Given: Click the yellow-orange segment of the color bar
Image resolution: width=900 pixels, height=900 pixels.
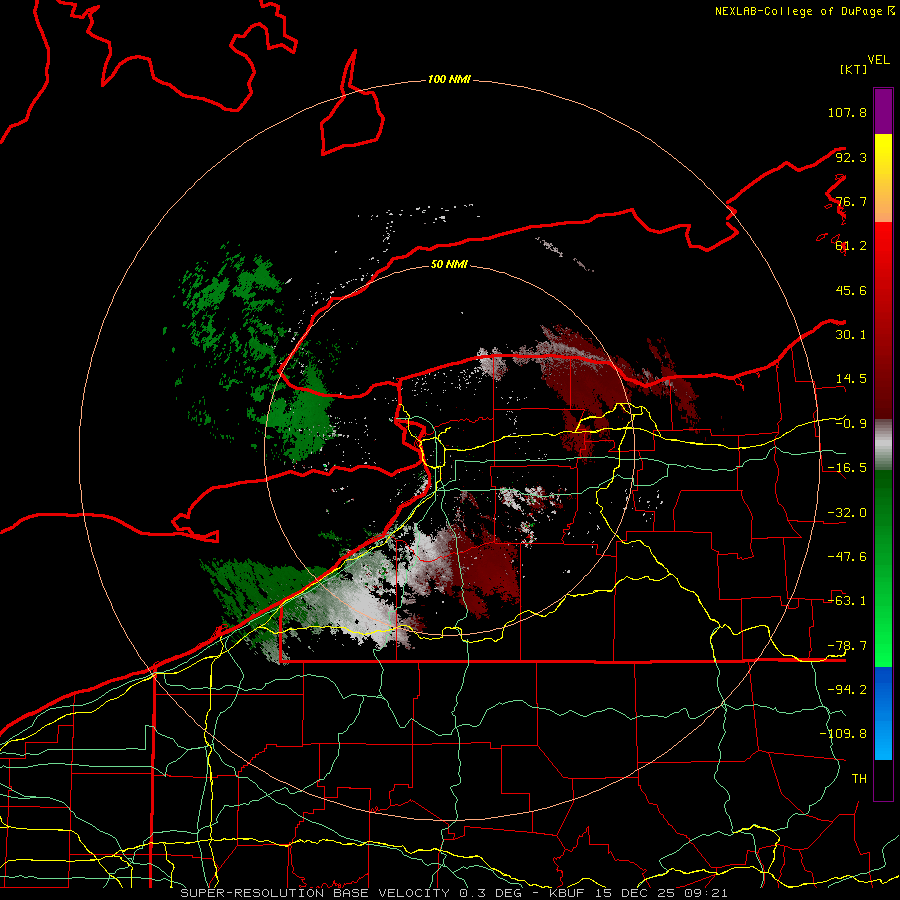Looking at the screenshot, I should (x=883, y=178).
